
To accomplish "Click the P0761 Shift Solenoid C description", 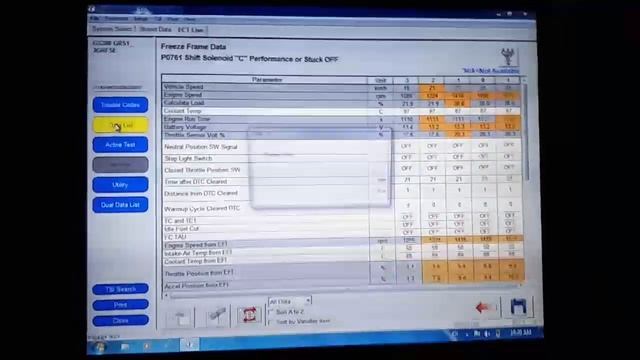I will [249, 59].
